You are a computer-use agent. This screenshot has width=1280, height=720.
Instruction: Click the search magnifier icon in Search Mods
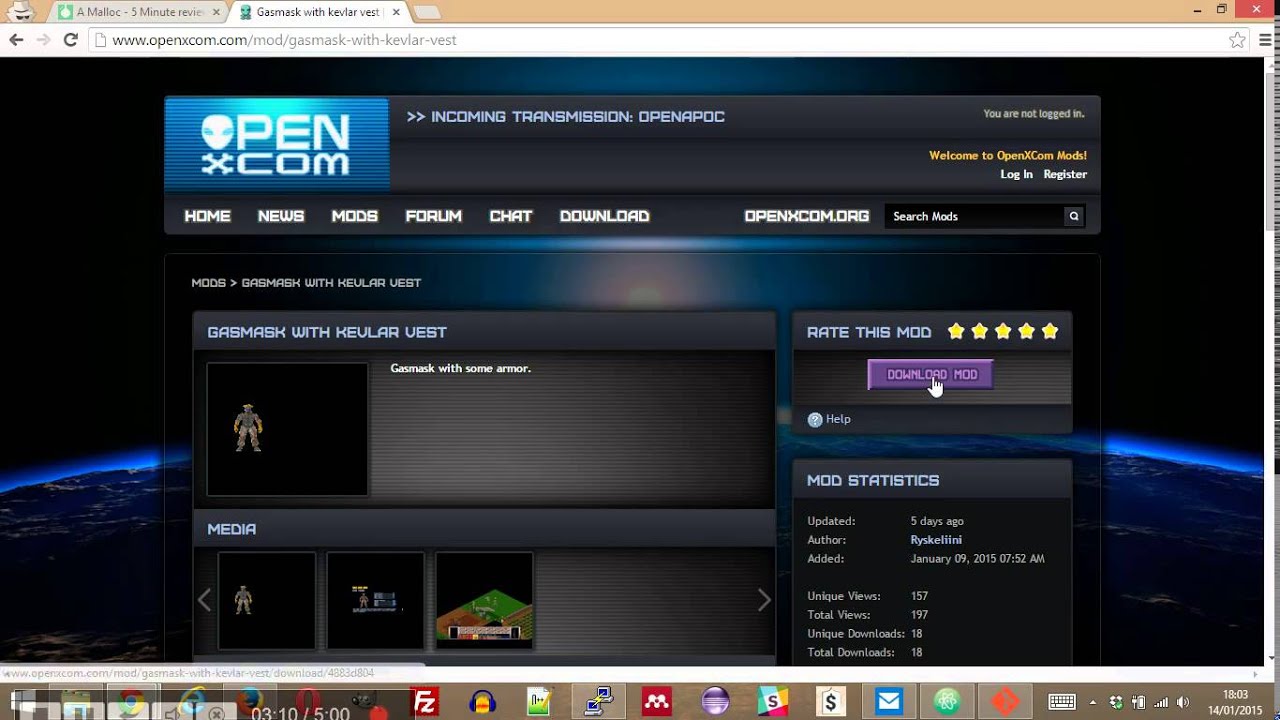click(x=1074, y=216)
